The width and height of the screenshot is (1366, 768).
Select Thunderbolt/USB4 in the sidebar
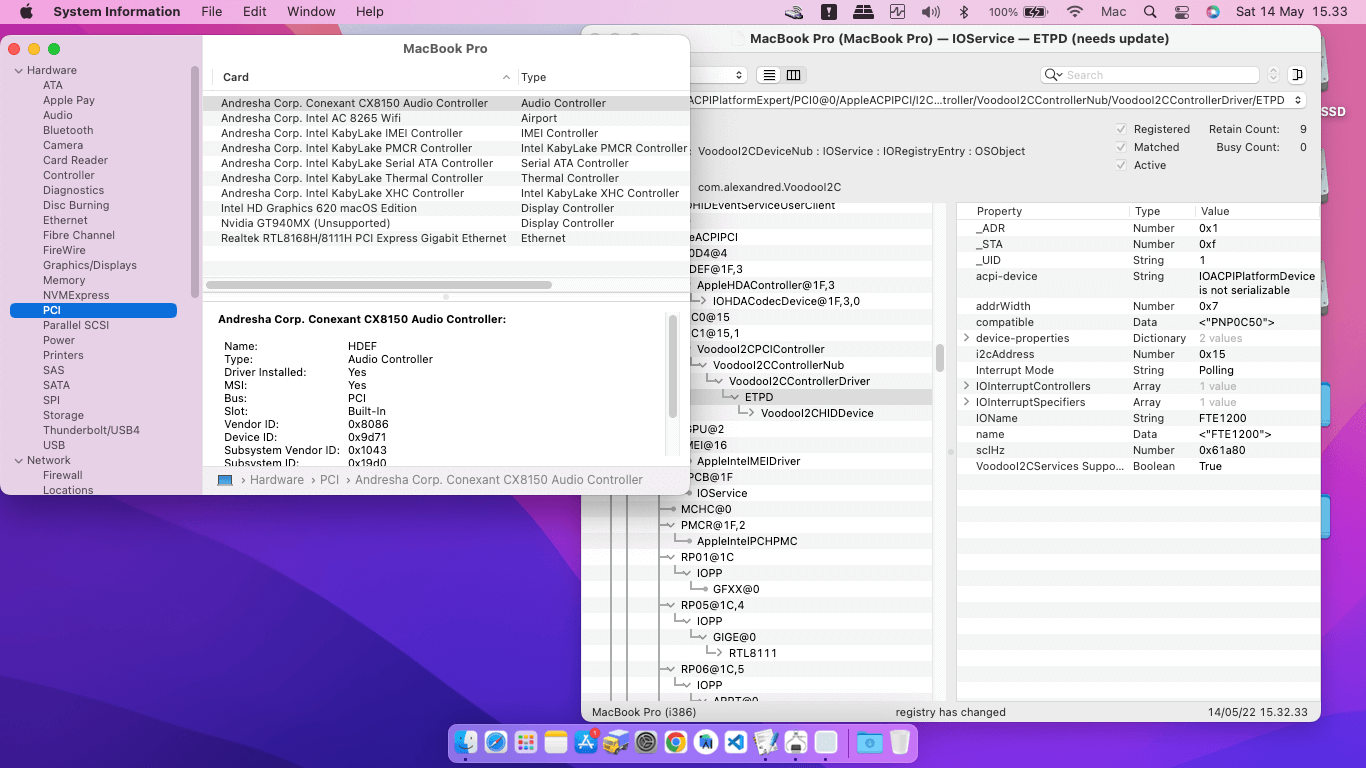tap(91, 430)
